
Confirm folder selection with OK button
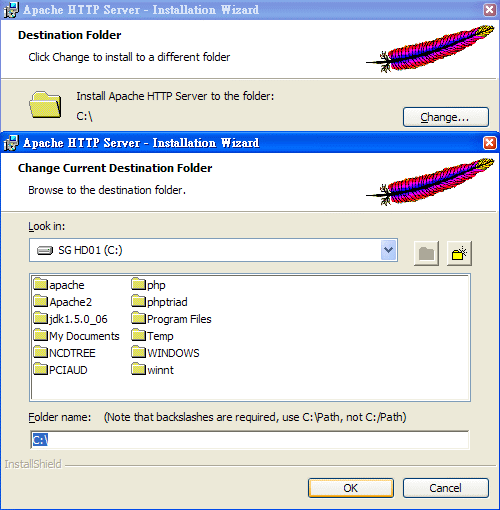tap(351, 488)
